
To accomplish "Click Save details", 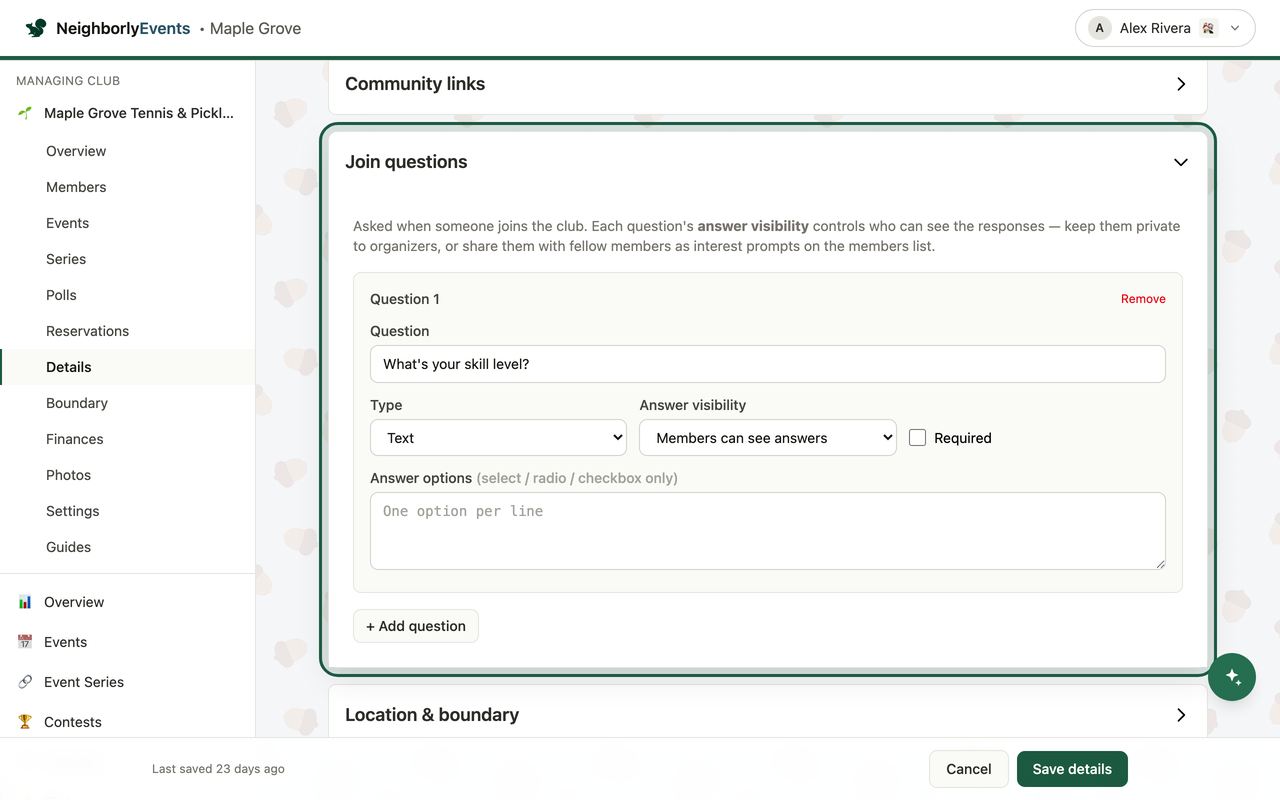I will tap(1072, 769).
